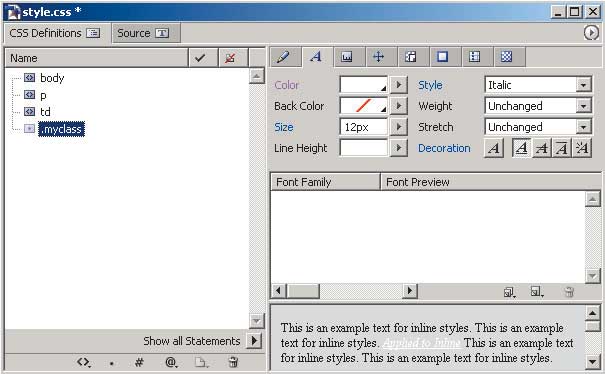Toggle strikethrough decoration A button

coord(542,148)
